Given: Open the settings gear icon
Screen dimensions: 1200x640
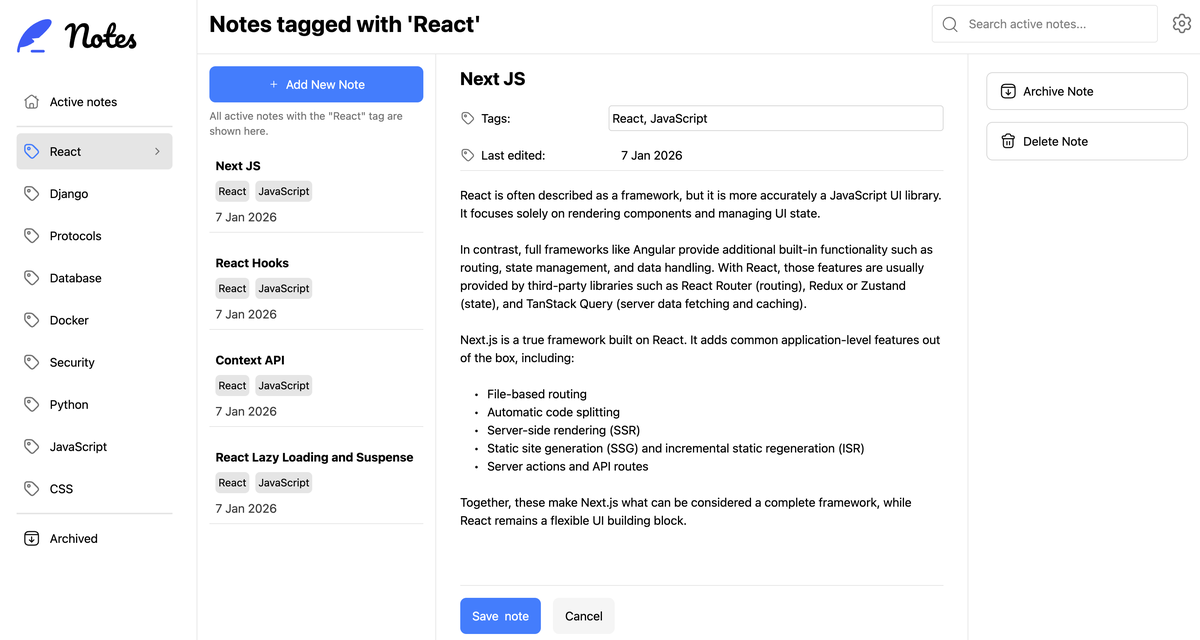Looking at the screenshot, I should pos(1182,23).
